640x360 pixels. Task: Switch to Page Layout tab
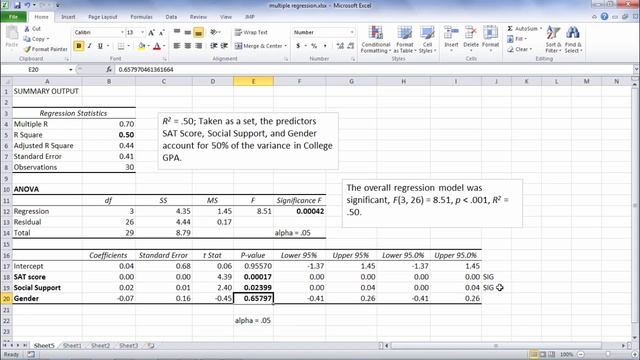(102, 17)
